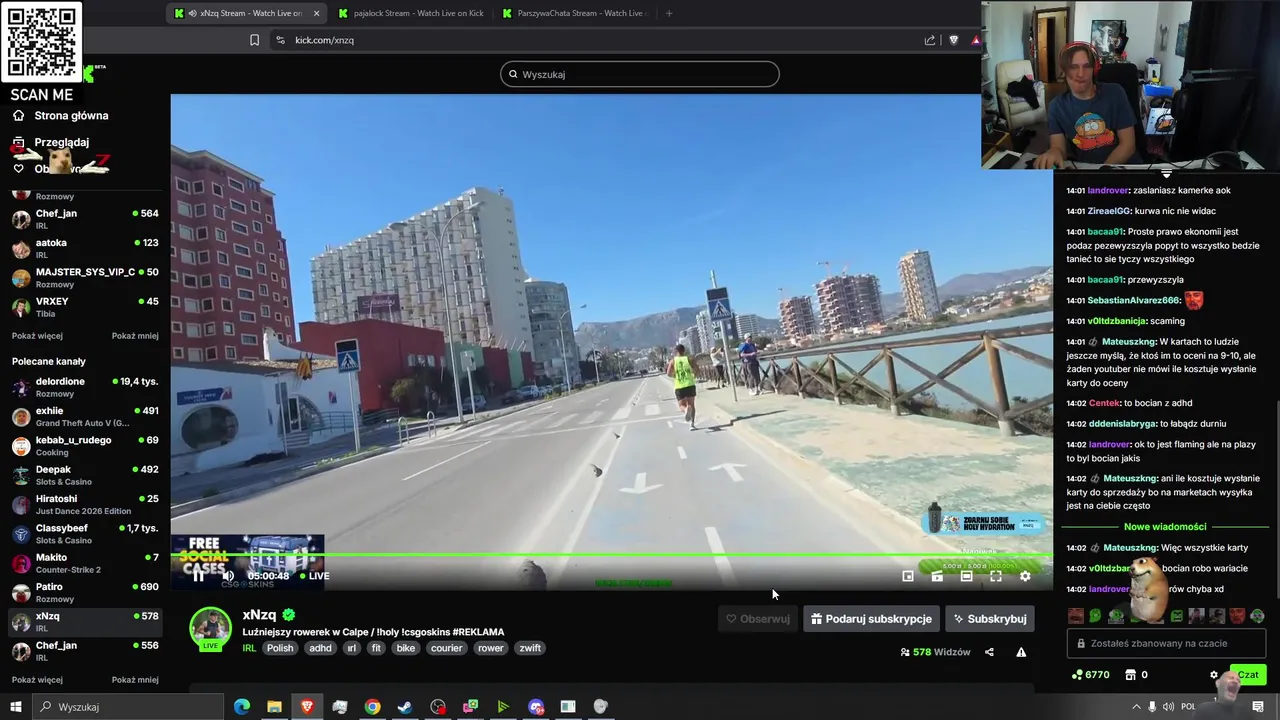Bookmark this page with bookmark icon
Image resolution: width=1280 pixels, height=720 pixels.
(x=254, y=40)
